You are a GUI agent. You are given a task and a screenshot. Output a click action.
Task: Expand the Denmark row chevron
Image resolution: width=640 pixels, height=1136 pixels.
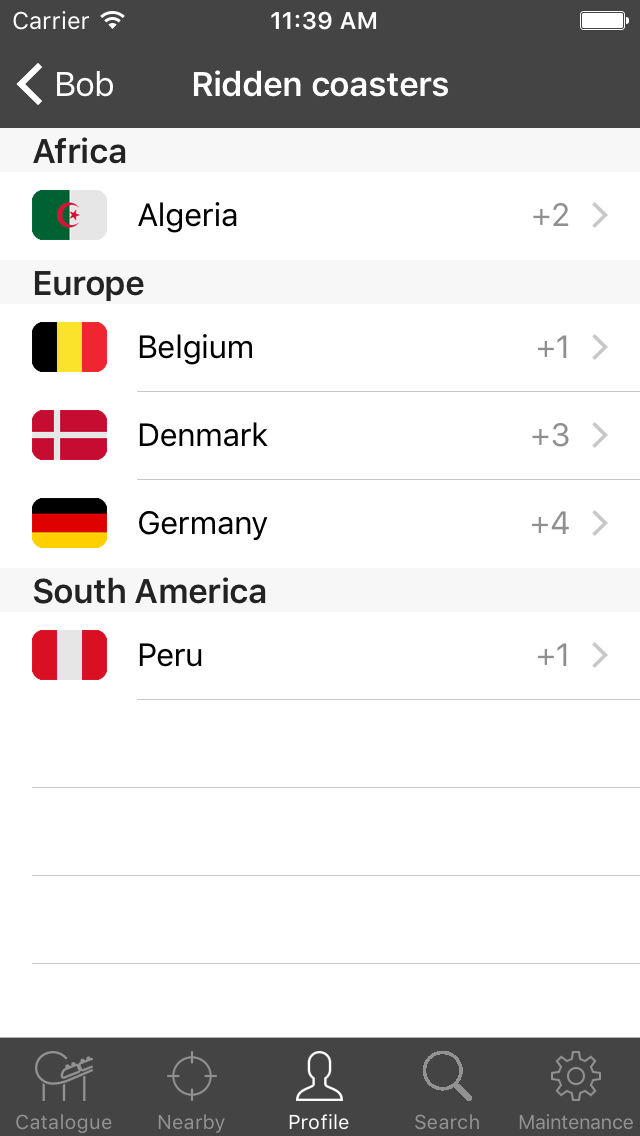coord(600,435)
